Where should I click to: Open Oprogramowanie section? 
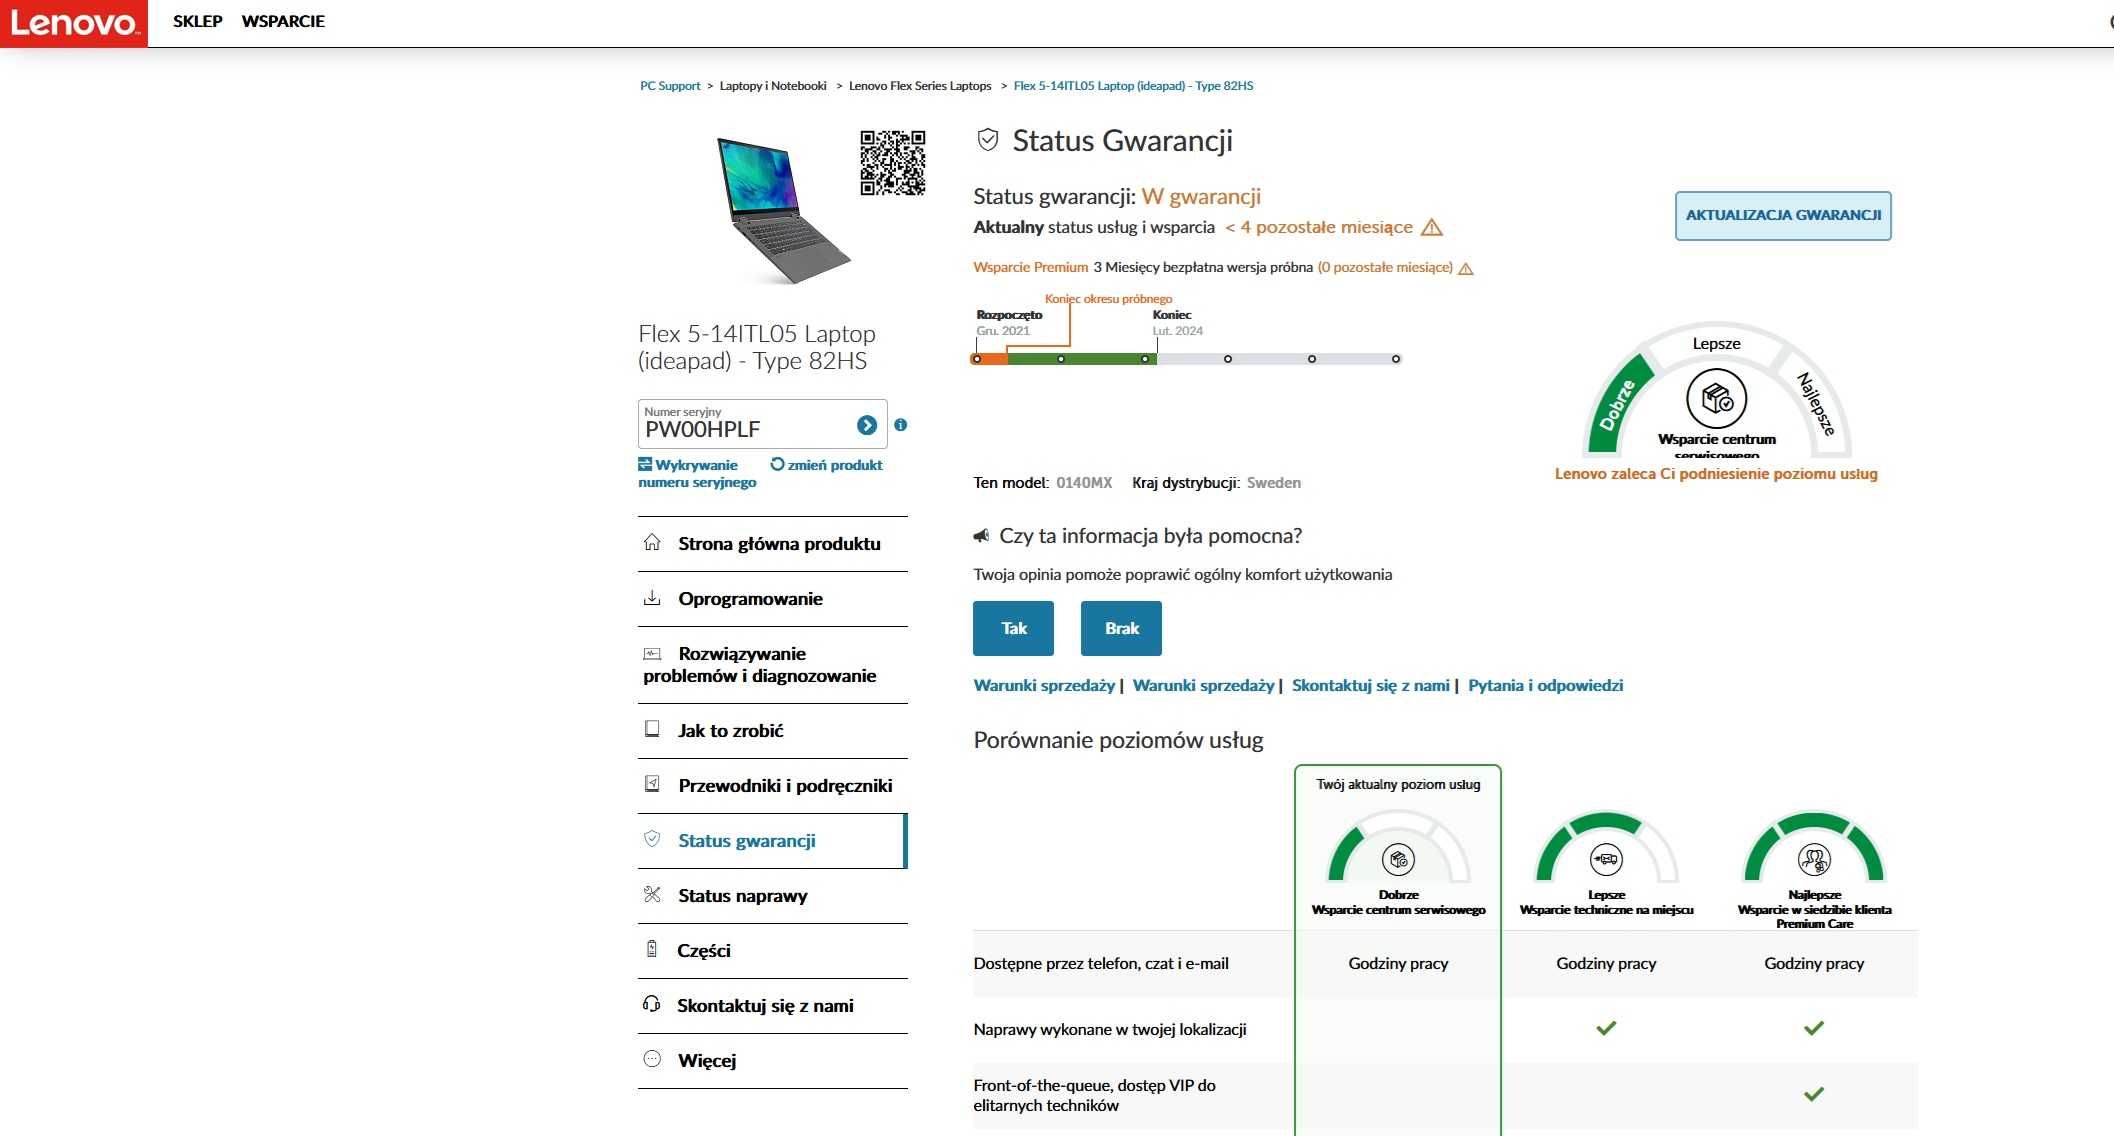point(750,599)
